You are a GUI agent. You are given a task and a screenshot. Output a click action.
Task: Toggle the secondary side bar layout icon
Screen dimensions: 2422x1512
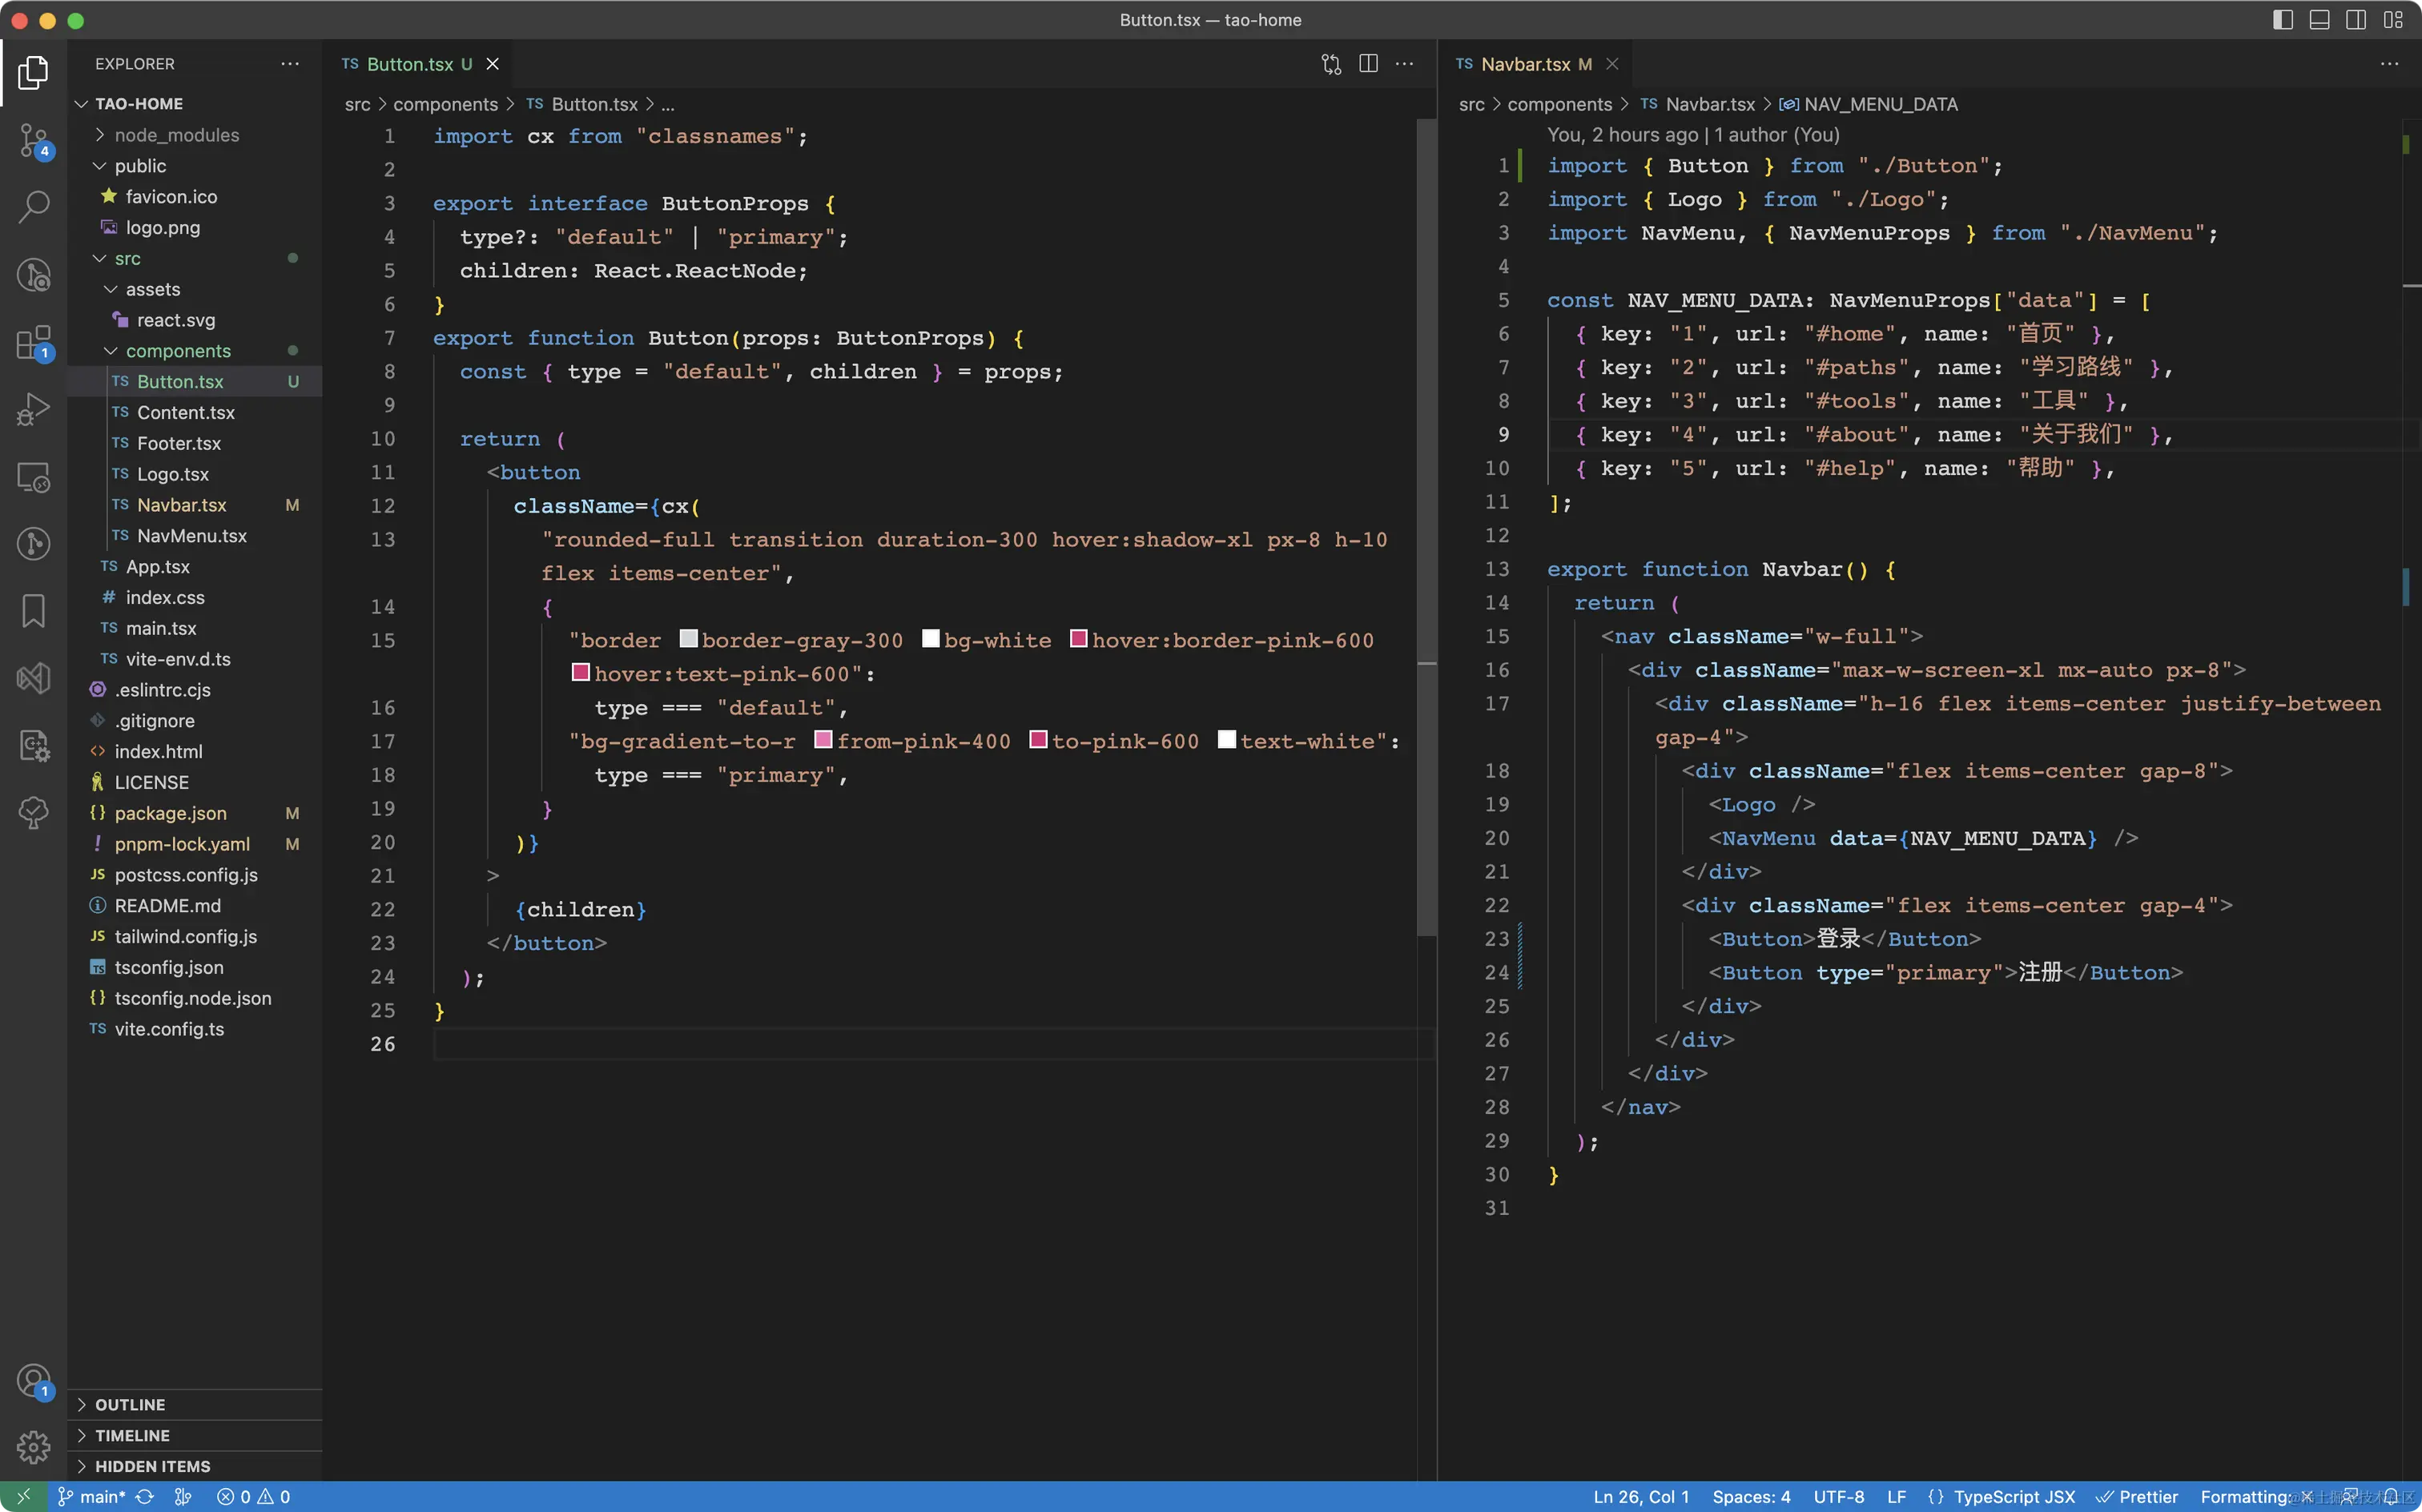[x=2356, y=20]
